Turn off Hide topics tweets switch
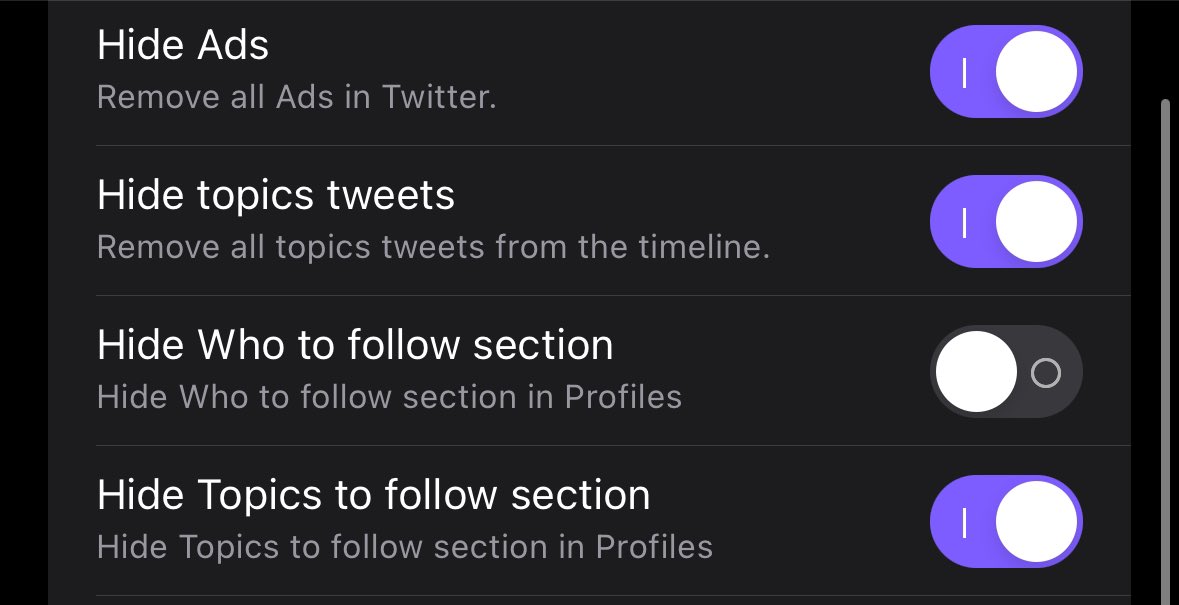This screenshot has width=1179, height=605. [x=1006, y=222]
